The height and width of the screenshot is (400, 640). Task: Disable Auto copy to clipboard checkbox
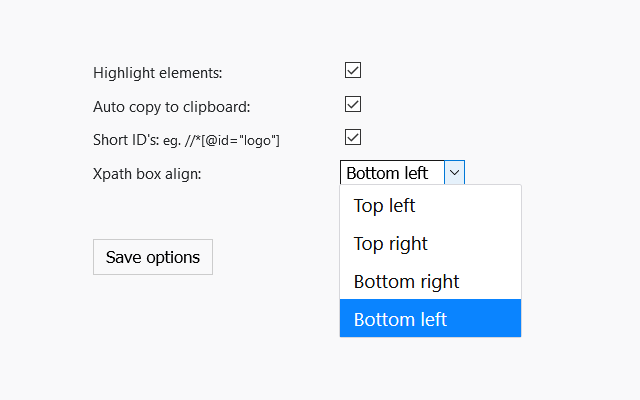[352, 104]
